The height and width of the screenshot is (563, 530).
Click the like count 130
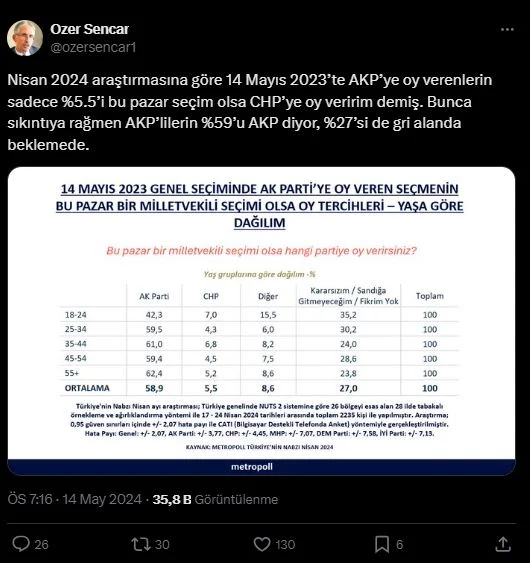285,545
